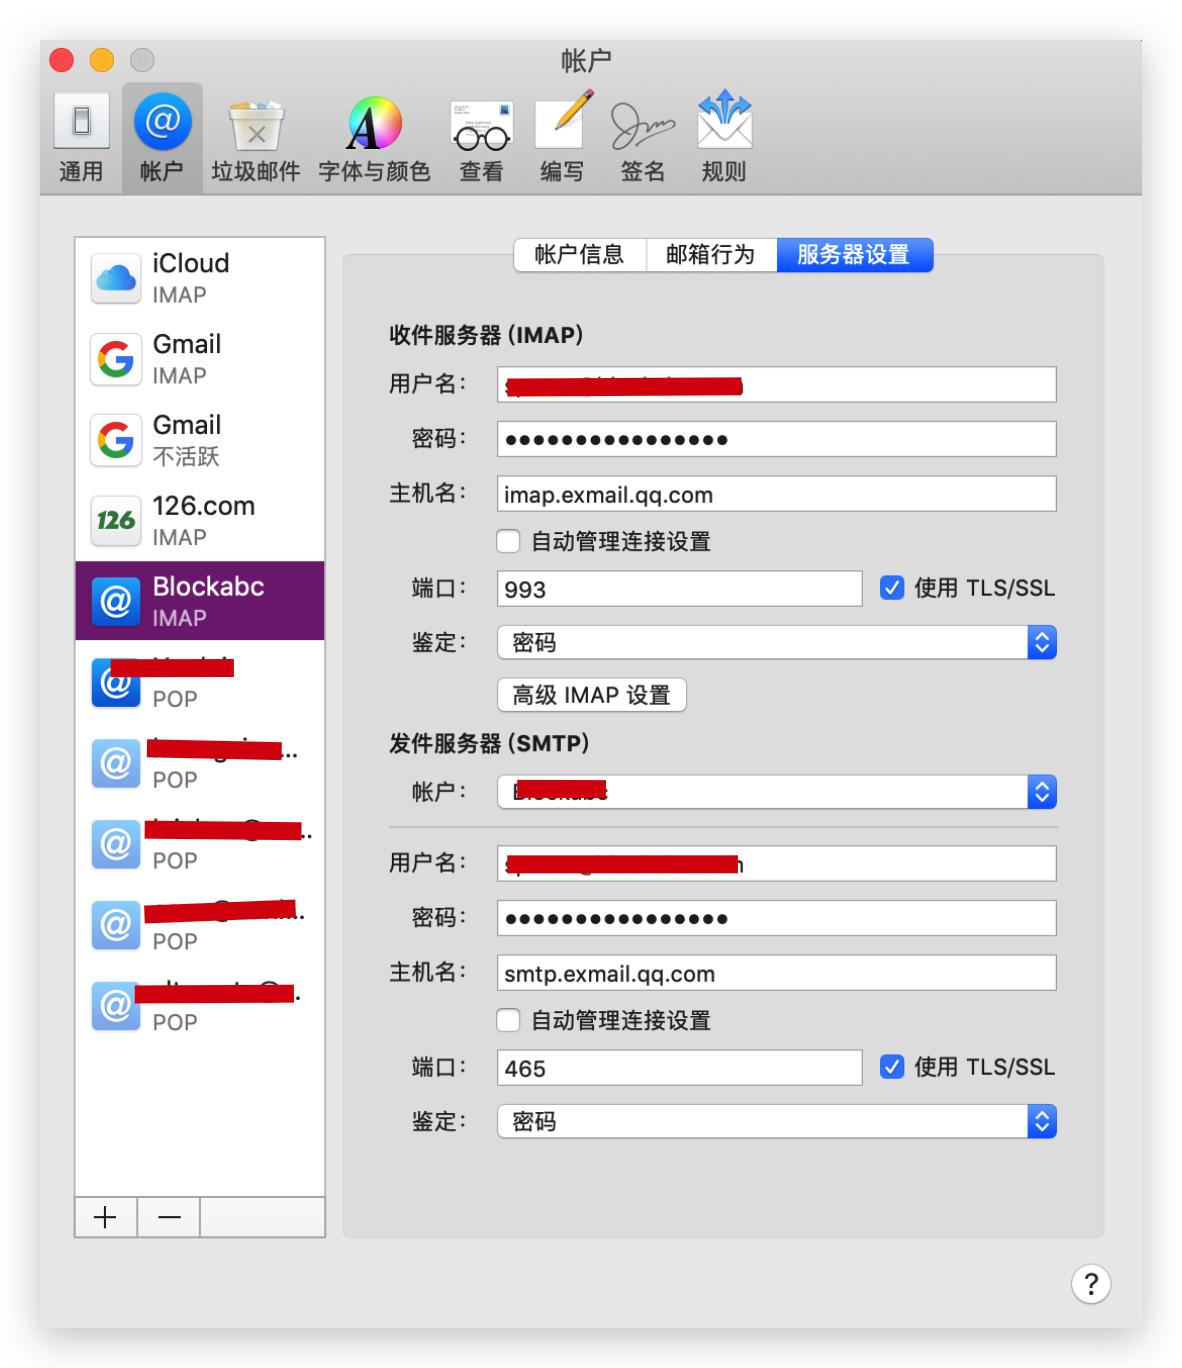Open 高级 IMAP 设置

tap(590, 694)
